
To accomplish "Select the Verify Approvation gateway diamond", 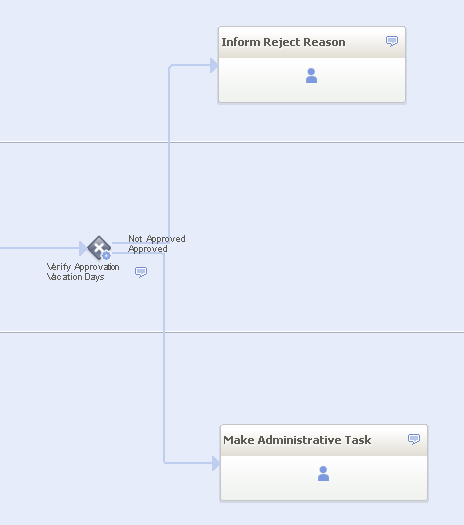I will tap(99, 248).
